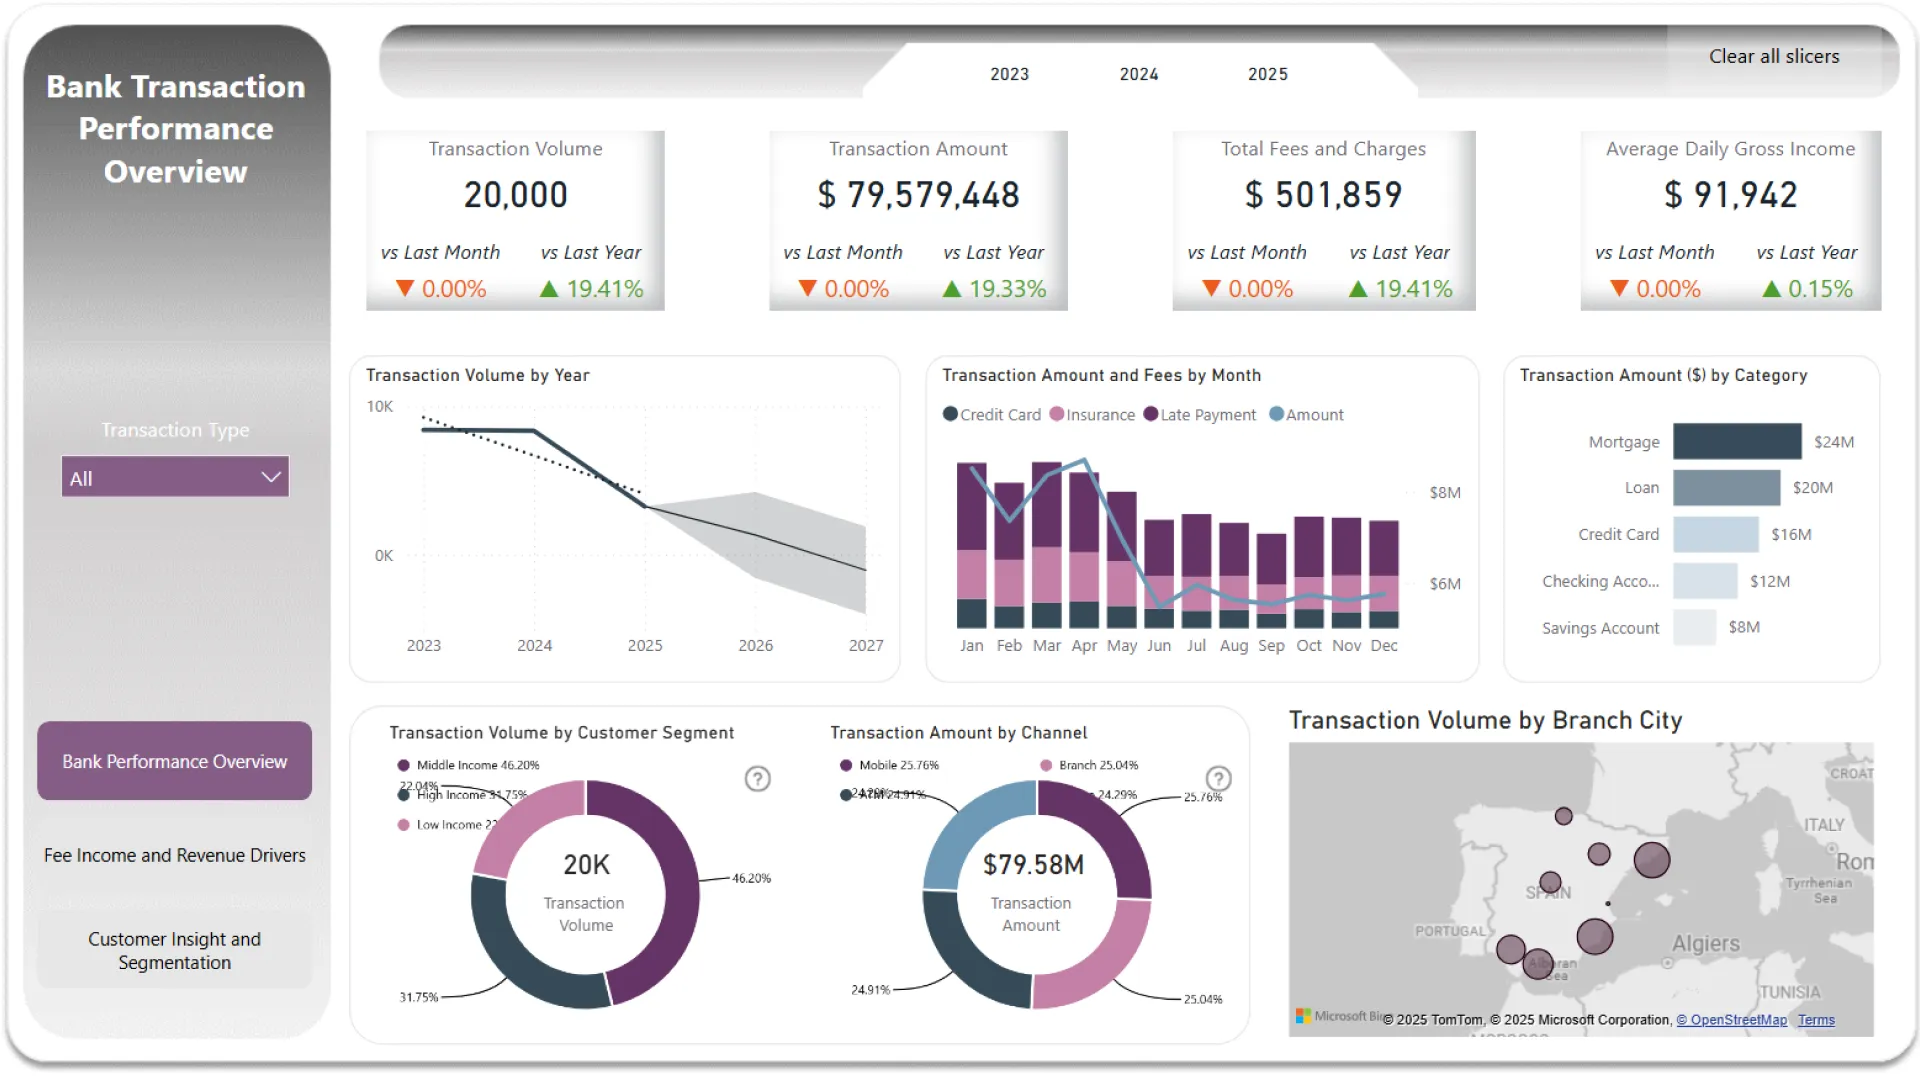
Task: Click the Late Payment legend marker
Action: (x=1151, y=414)
